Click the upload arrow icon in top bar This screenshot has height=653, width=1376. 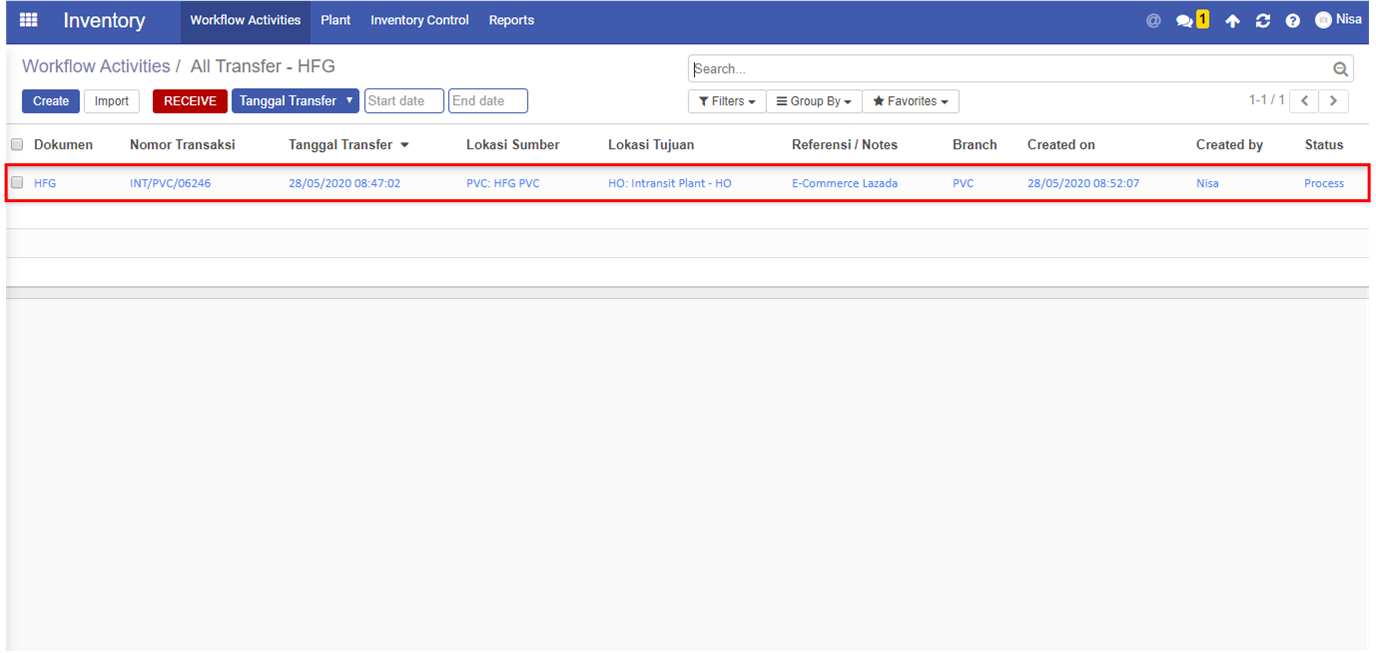(1233, 21)
